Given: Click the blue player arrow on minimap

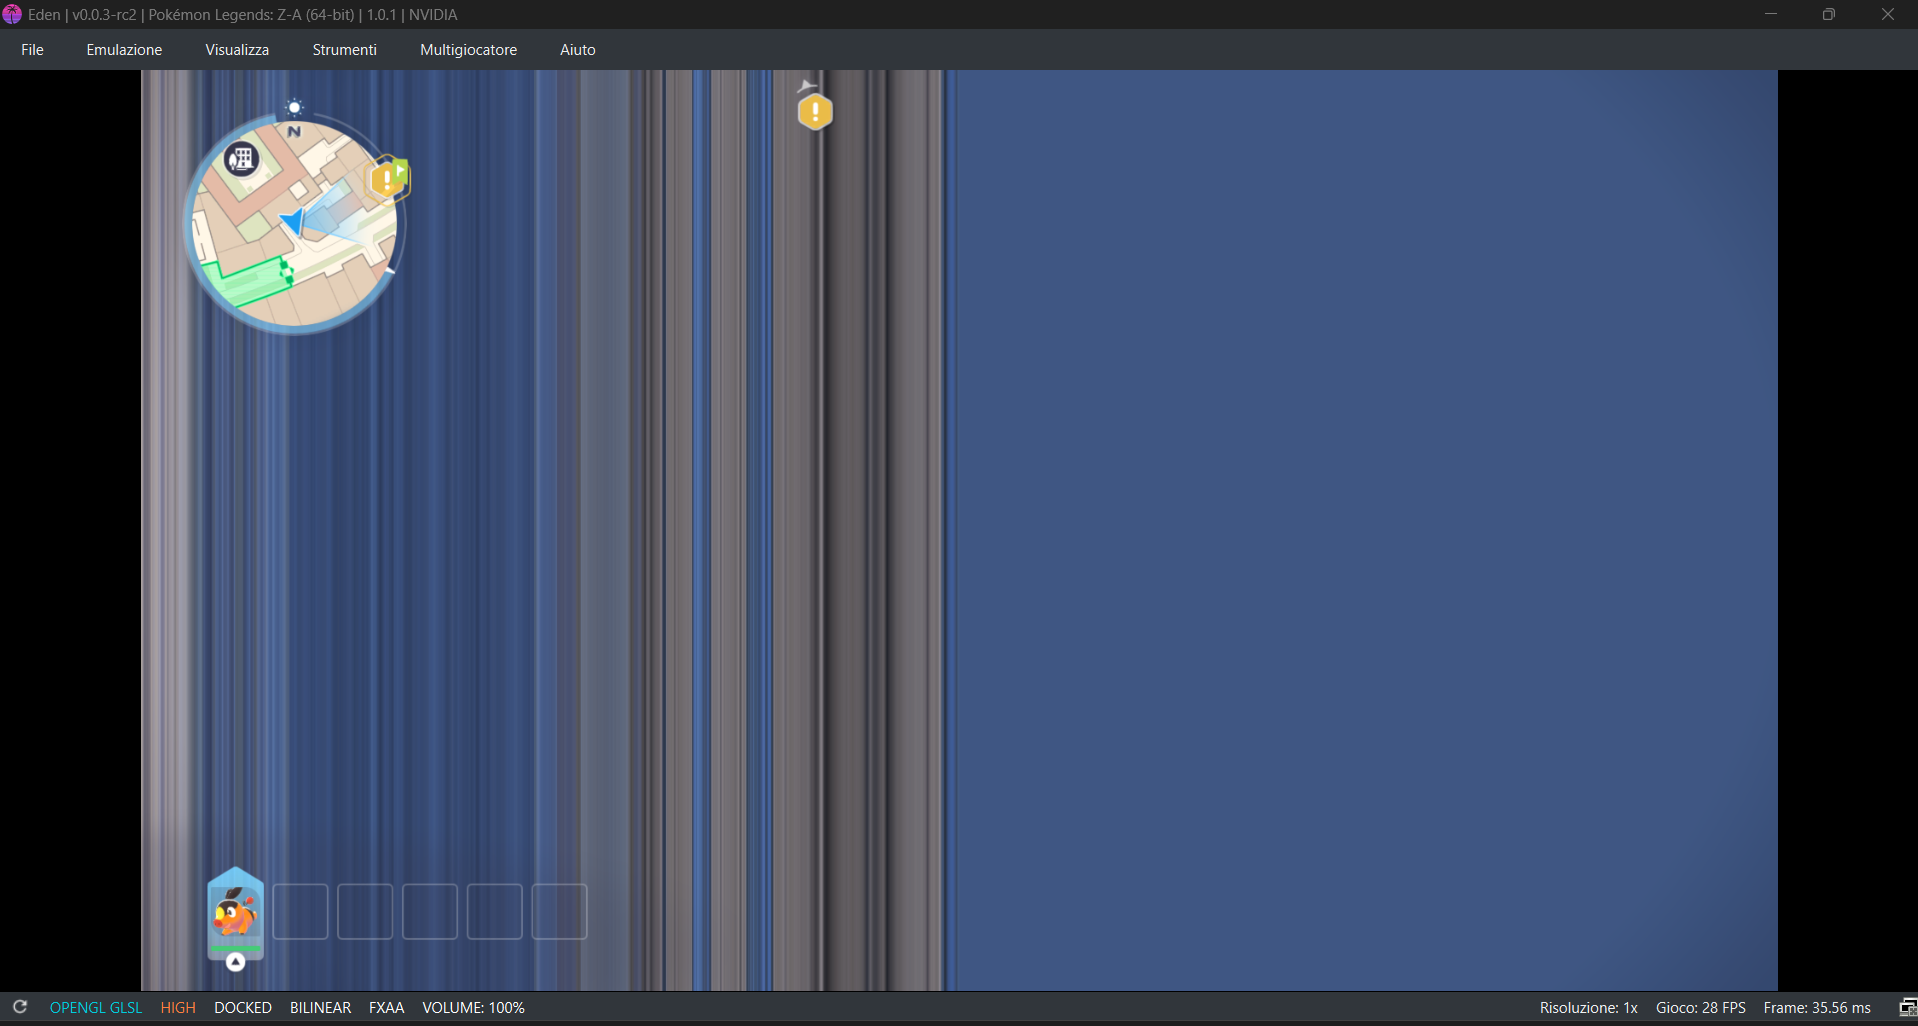Looking at the screenshot, I should [x=293, y=222].
